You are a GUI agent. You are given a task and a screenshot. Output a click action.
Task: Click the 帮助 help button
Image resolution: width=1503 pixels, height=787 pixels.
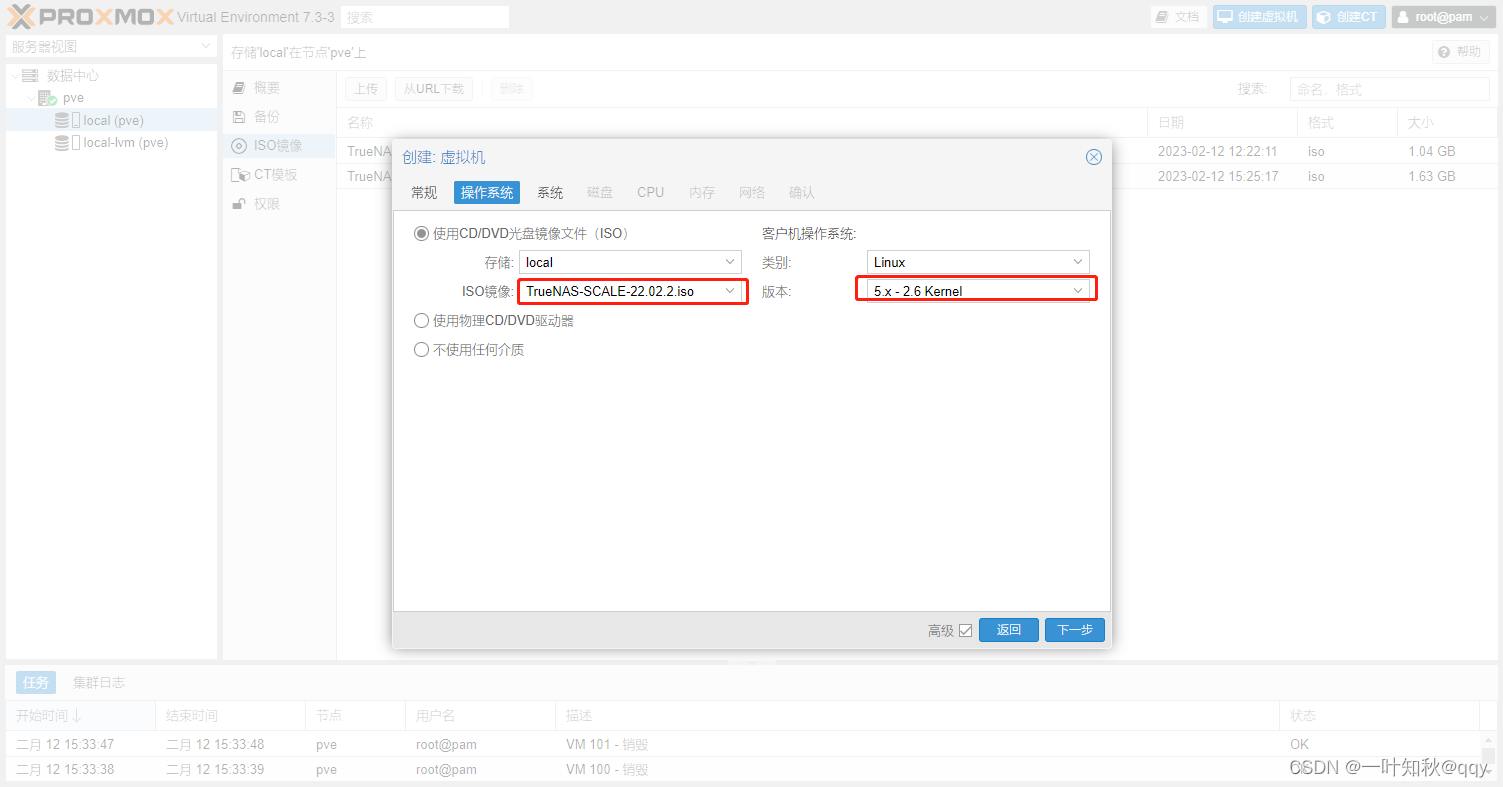tap(1460, 52)
